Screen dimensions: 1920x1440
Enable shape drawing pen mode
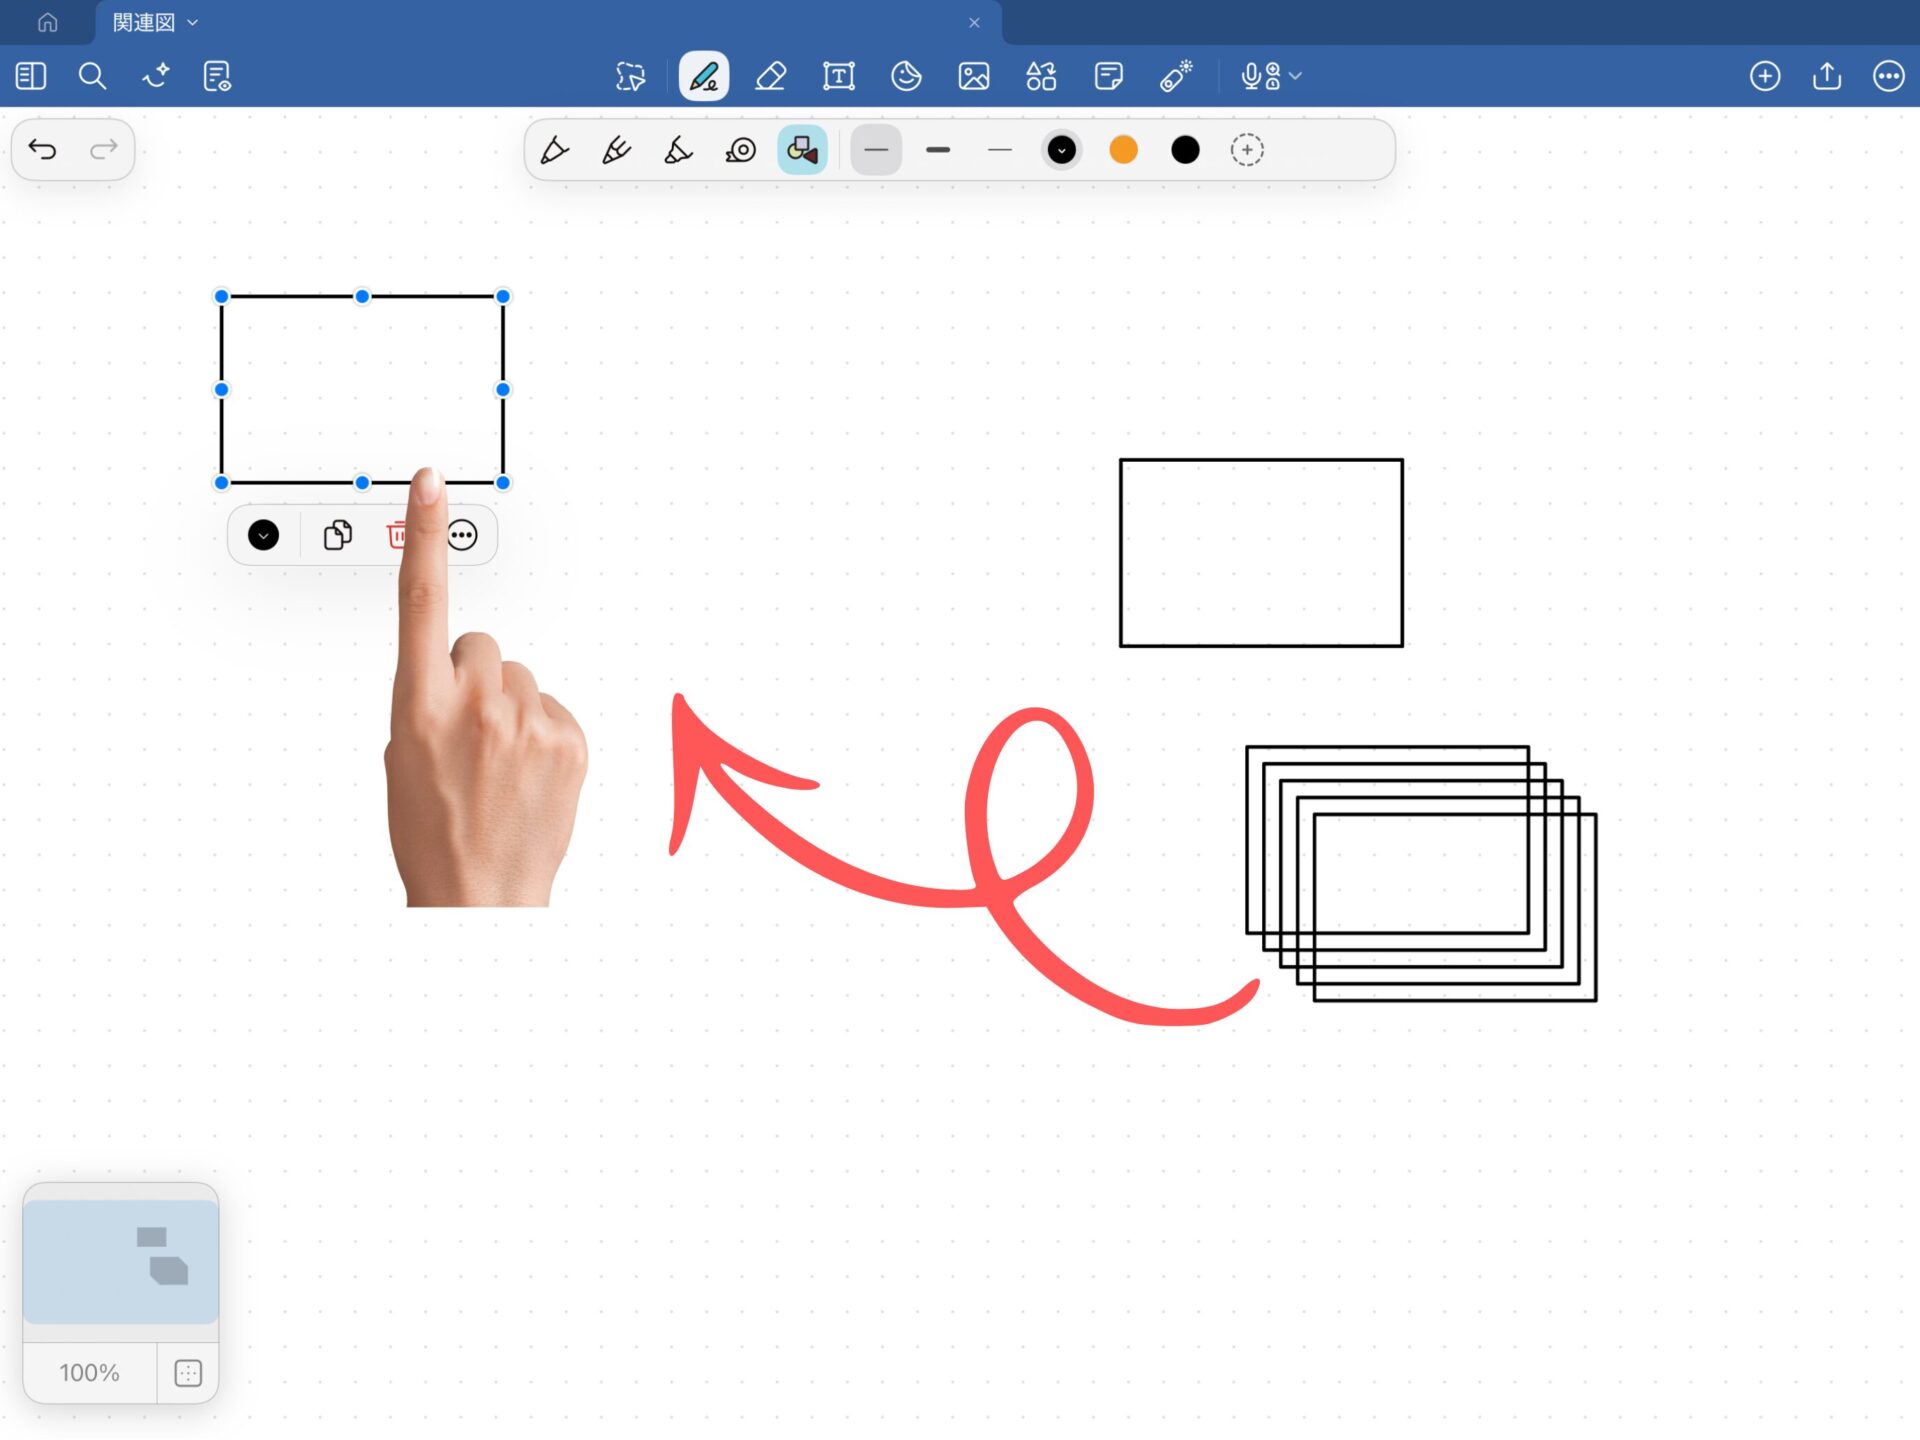[x=802, y=150]
